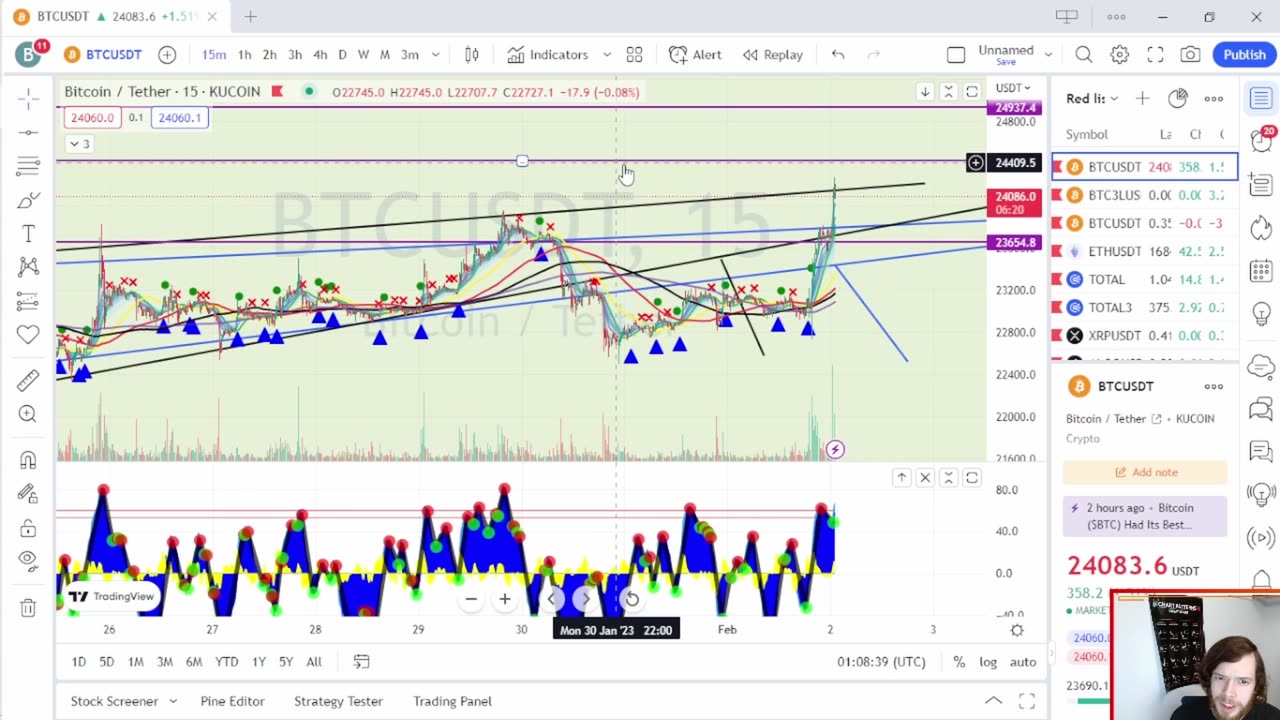Click Add note for BTCUSDT

(x=1145, y=472)
